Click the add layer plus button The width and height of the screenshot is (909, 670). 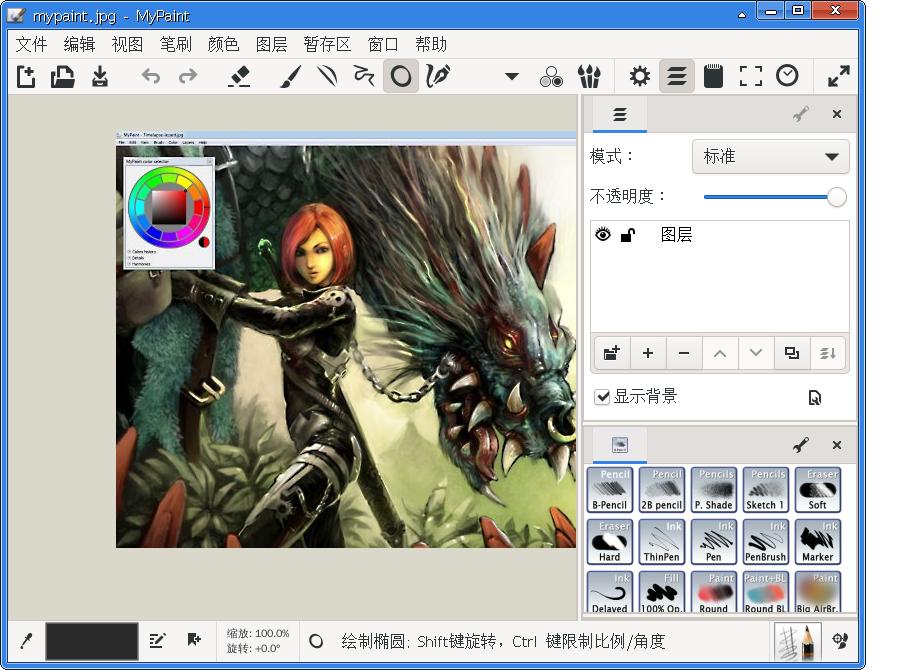(x=647, y=353)
